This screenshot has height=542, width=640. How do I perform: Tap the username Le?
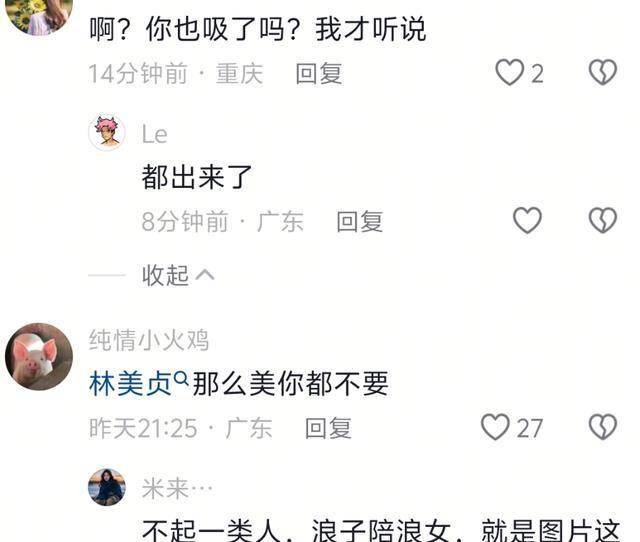[154, 134]
